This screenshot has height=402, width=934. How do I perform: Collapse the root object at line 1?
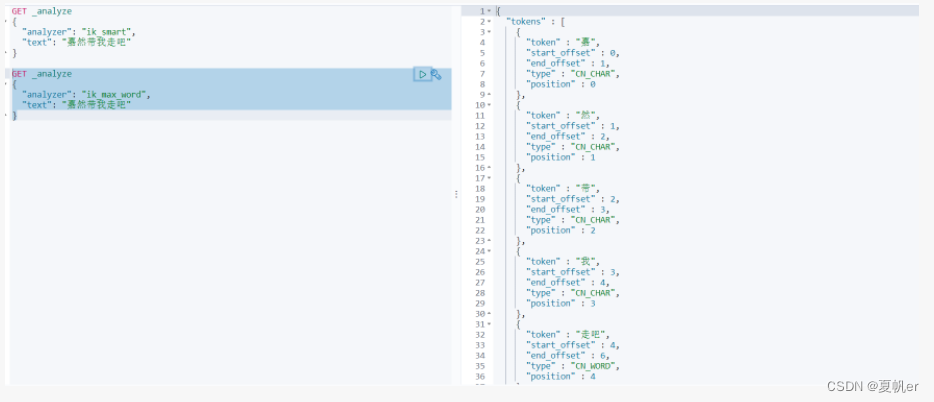point(489,10)
